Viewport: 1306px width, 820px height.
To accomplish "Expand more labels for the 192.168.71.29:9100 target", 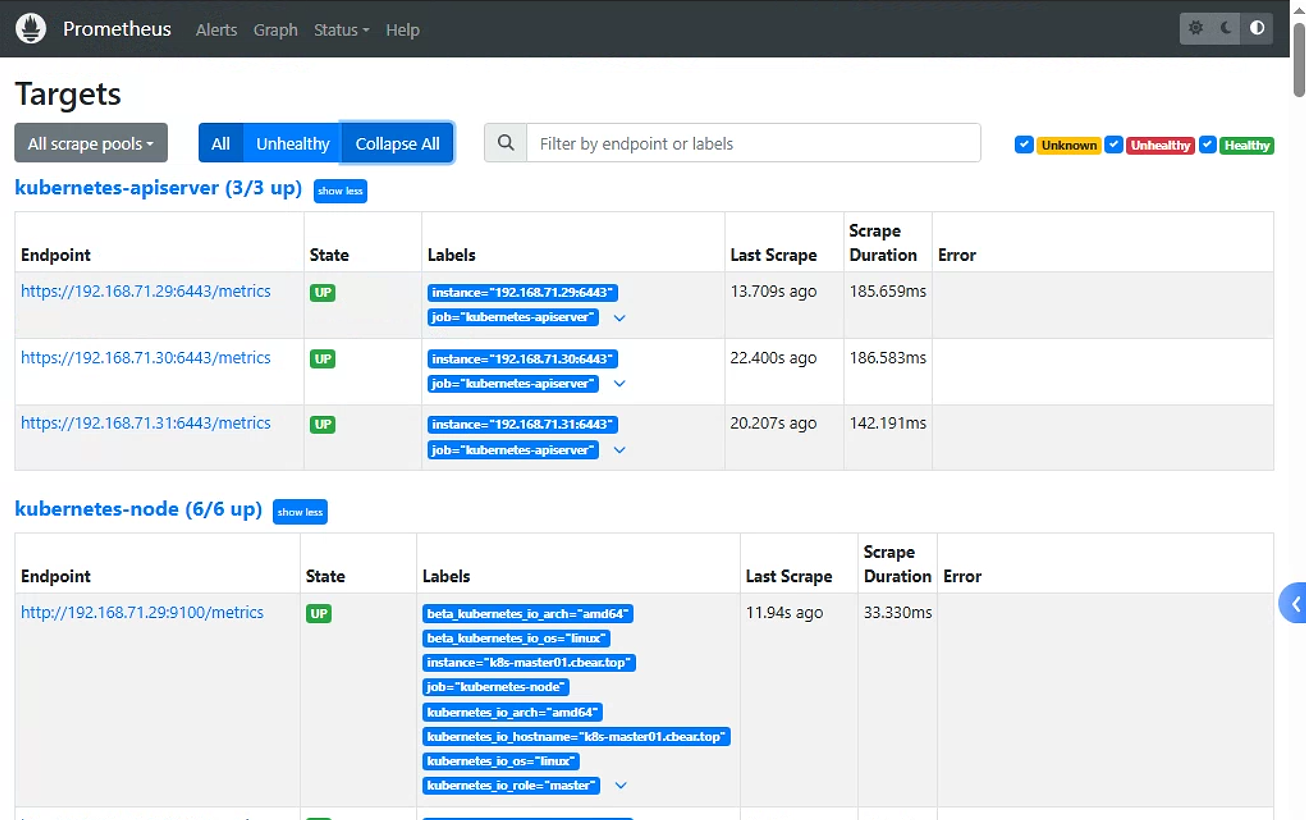I will click(621, 786).
